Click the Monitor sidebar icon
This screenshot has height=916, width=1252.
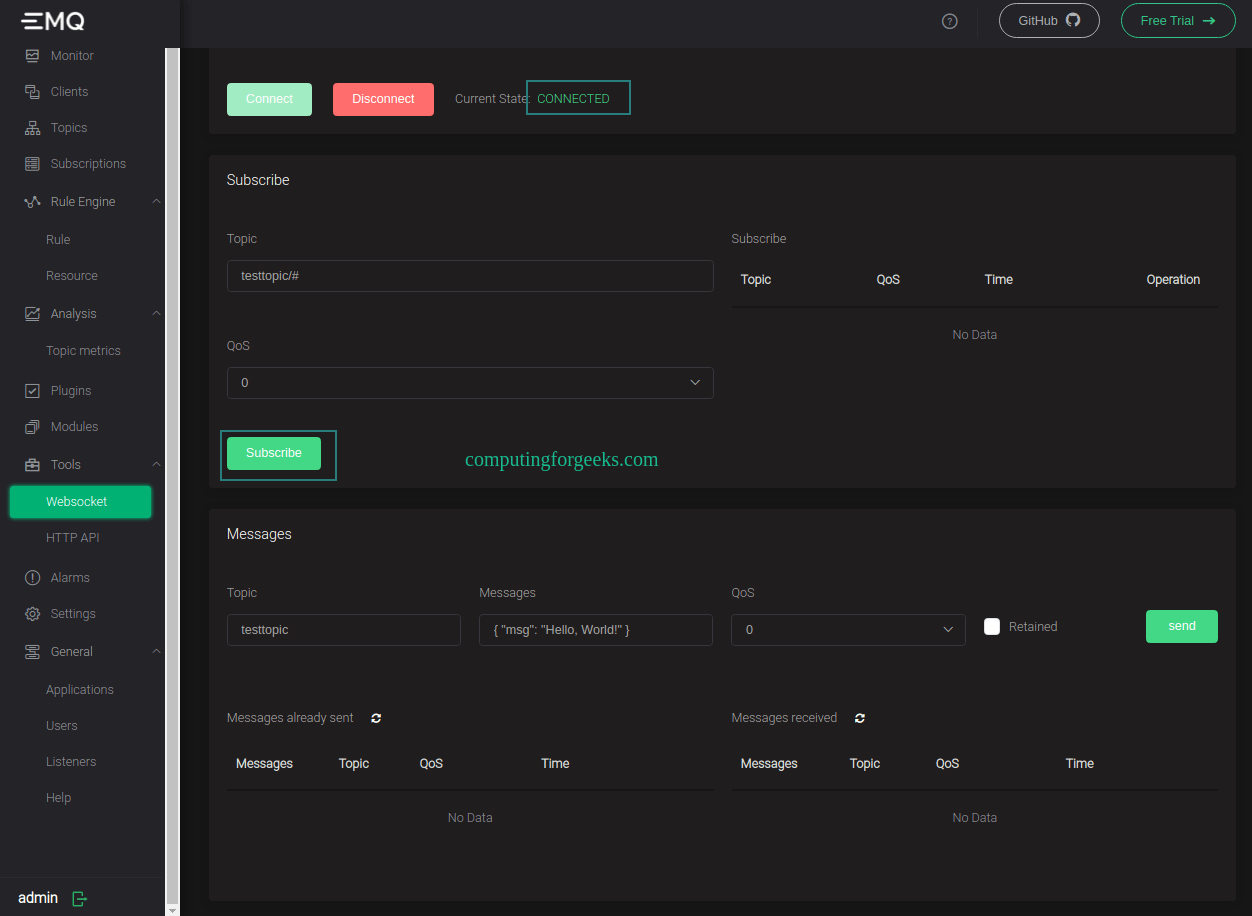[32, 56]
